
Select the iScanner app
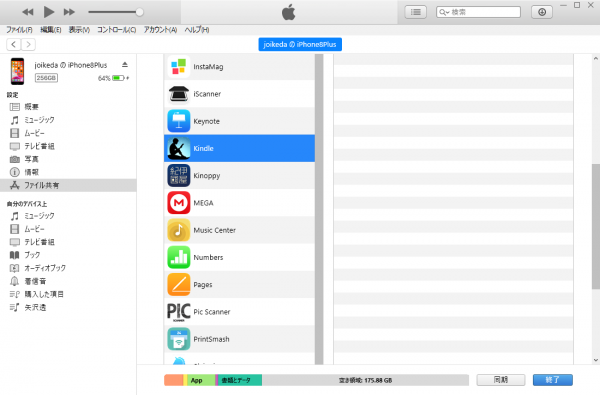click(x=240, y=94)
